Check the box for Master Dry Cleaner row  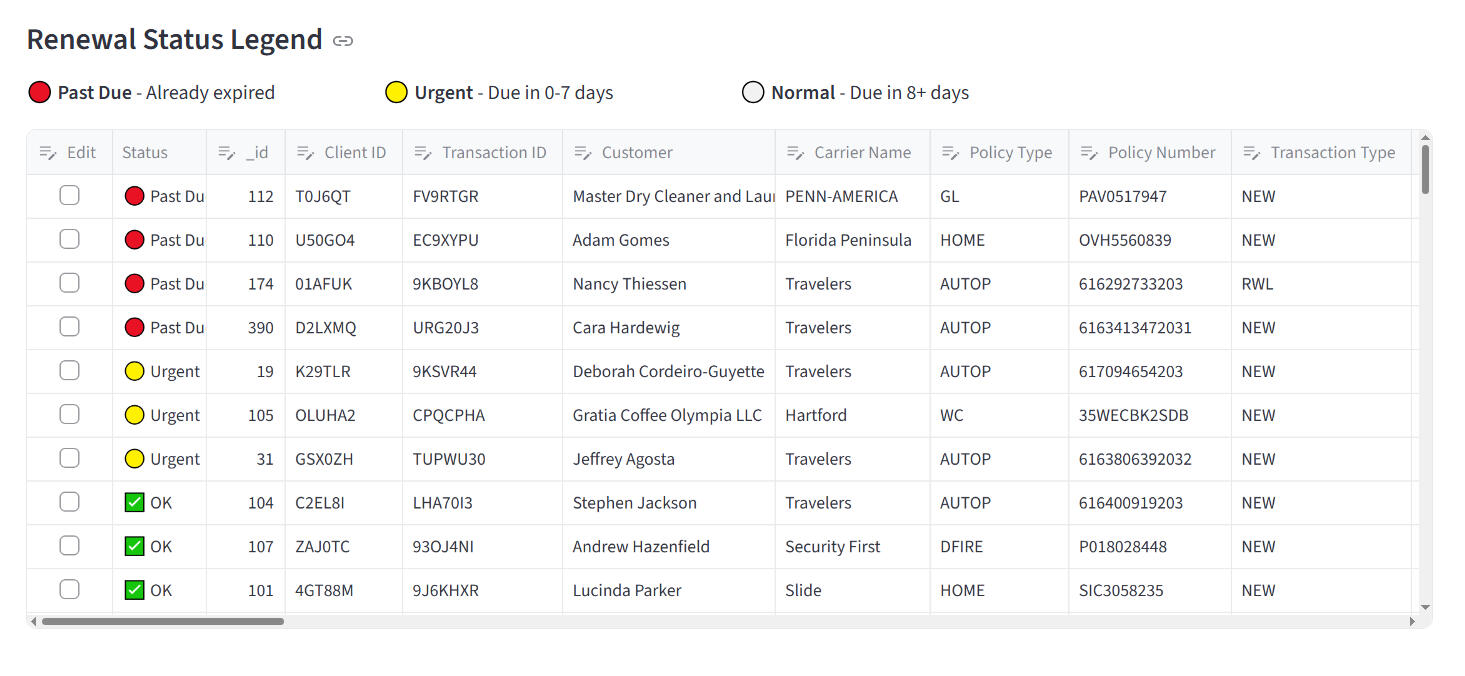pyautogui.click(x=69, y=196)
